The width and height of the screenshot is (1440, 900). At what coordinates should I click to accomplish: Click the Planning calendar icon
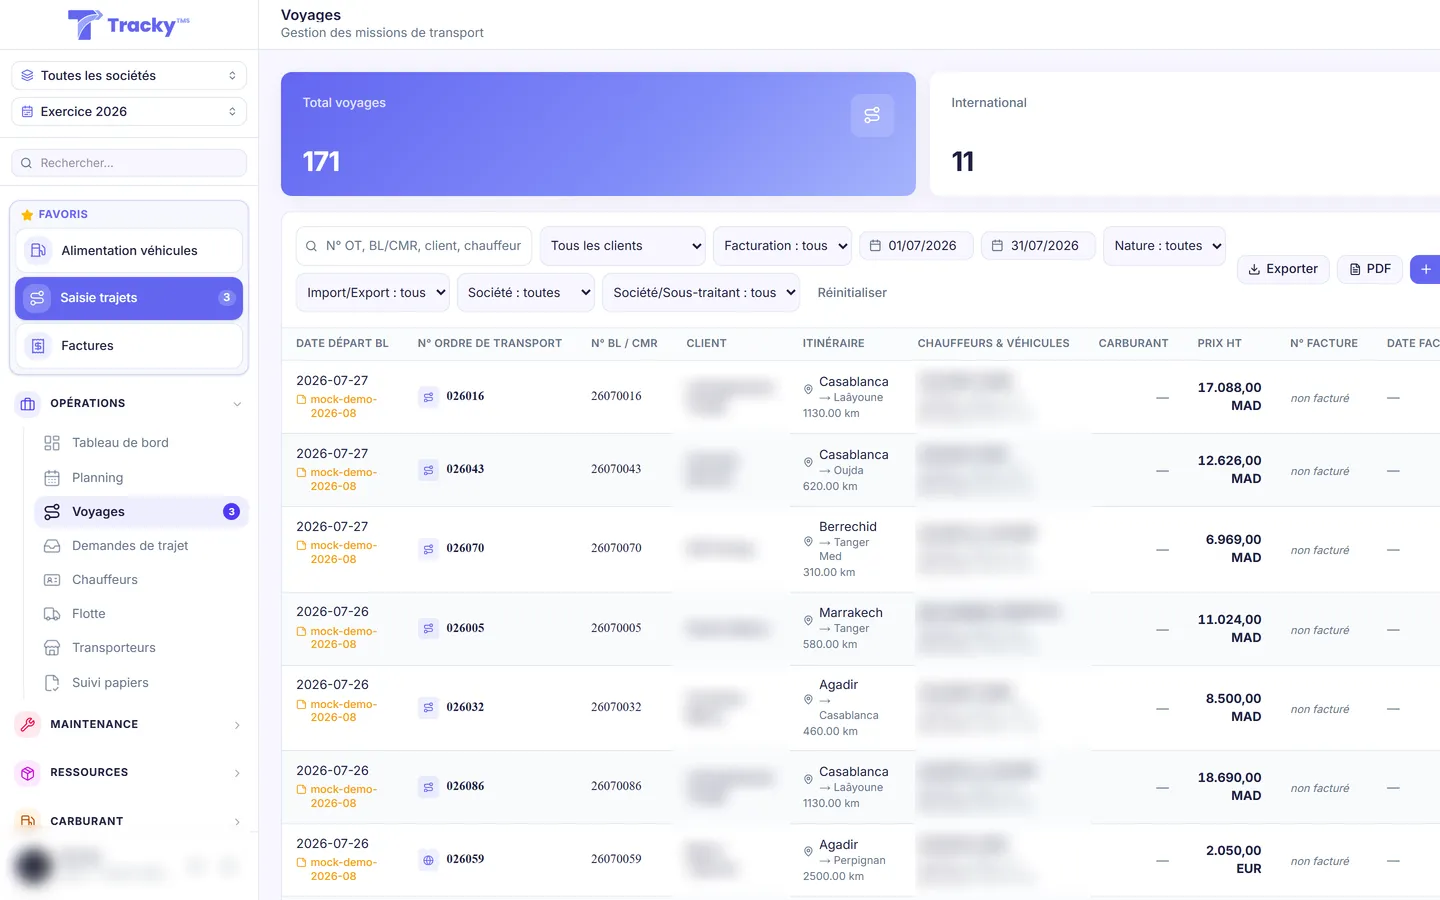52,478
